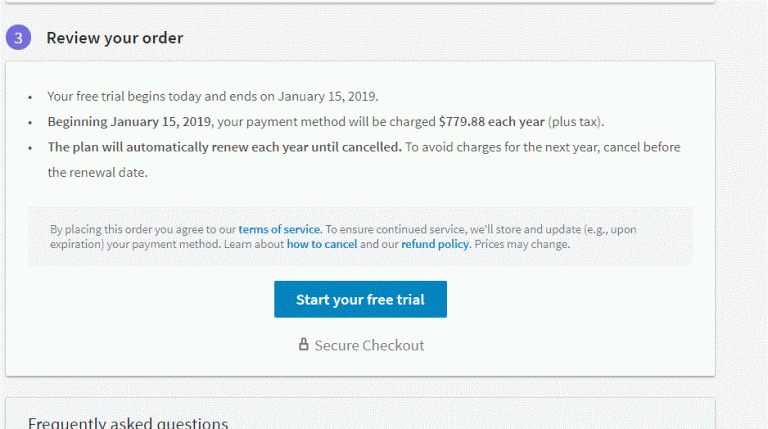The height and width of the screenshot is (429, 768).
Task: Open the refund policy link
Action: pos(435,244)
